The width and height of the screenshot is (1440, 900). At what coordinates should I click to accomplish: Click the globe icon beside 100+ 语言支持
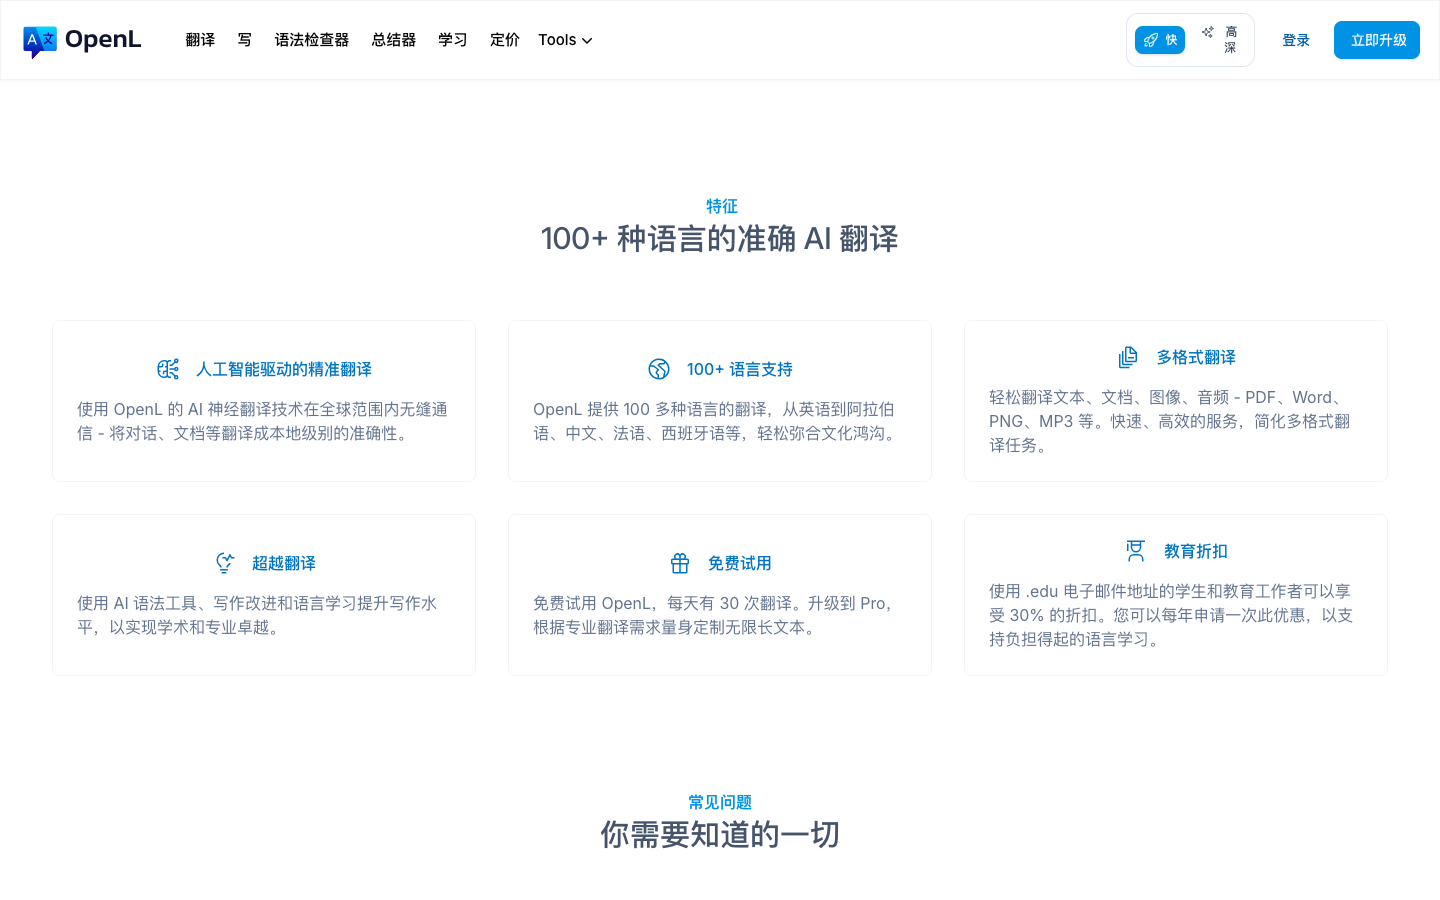tap(659, 369)
